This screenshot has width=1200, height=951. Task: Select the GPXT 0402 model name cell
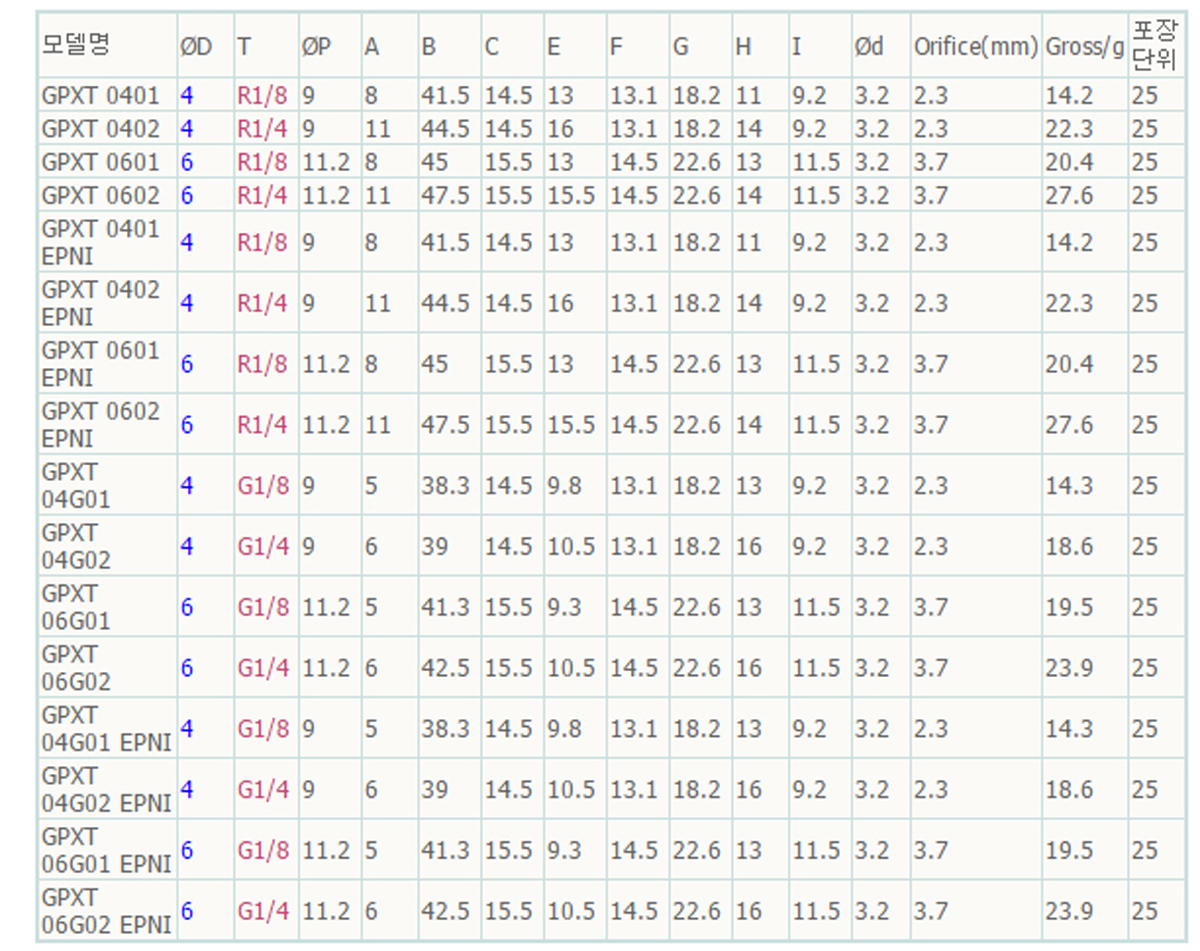tap(100, 129)
